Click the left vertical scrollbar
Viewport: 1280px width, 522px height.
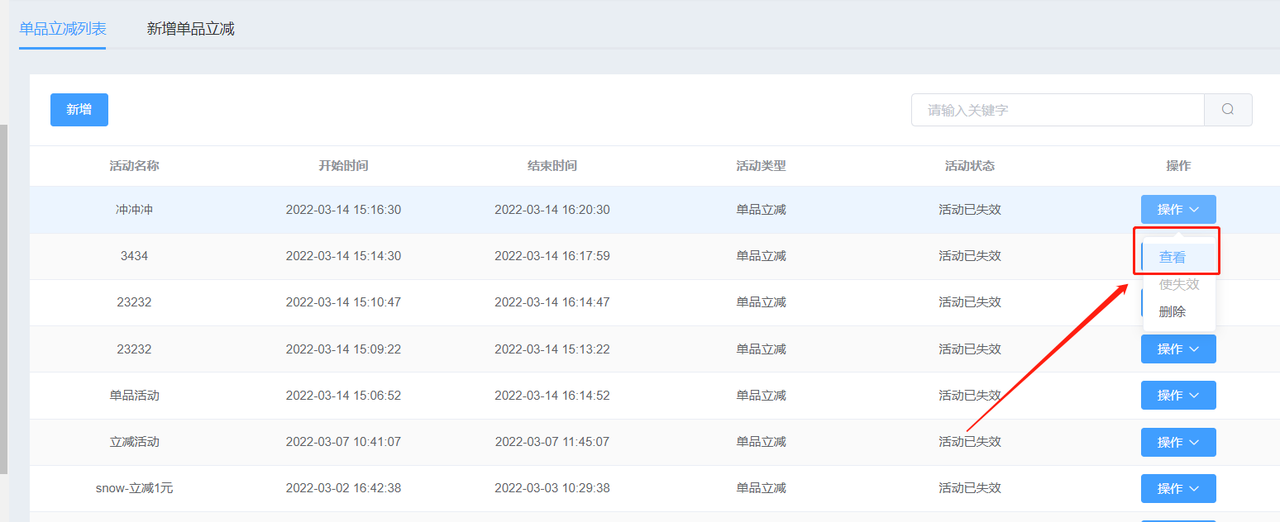tap(4, 300)
